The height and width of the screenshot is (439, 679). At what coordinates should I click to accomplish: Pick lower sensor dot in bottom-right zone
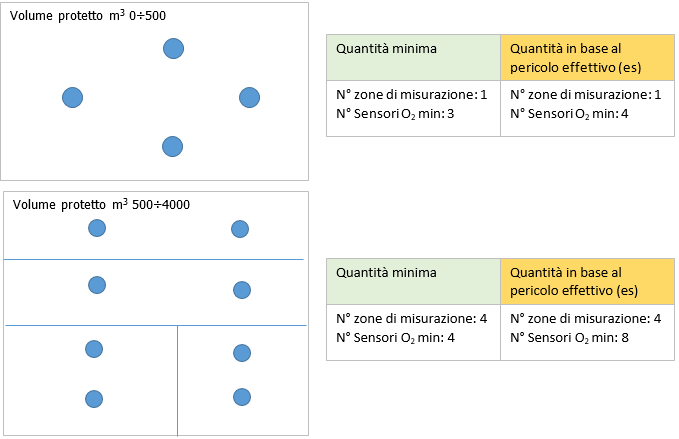click(x=241, y=396)
